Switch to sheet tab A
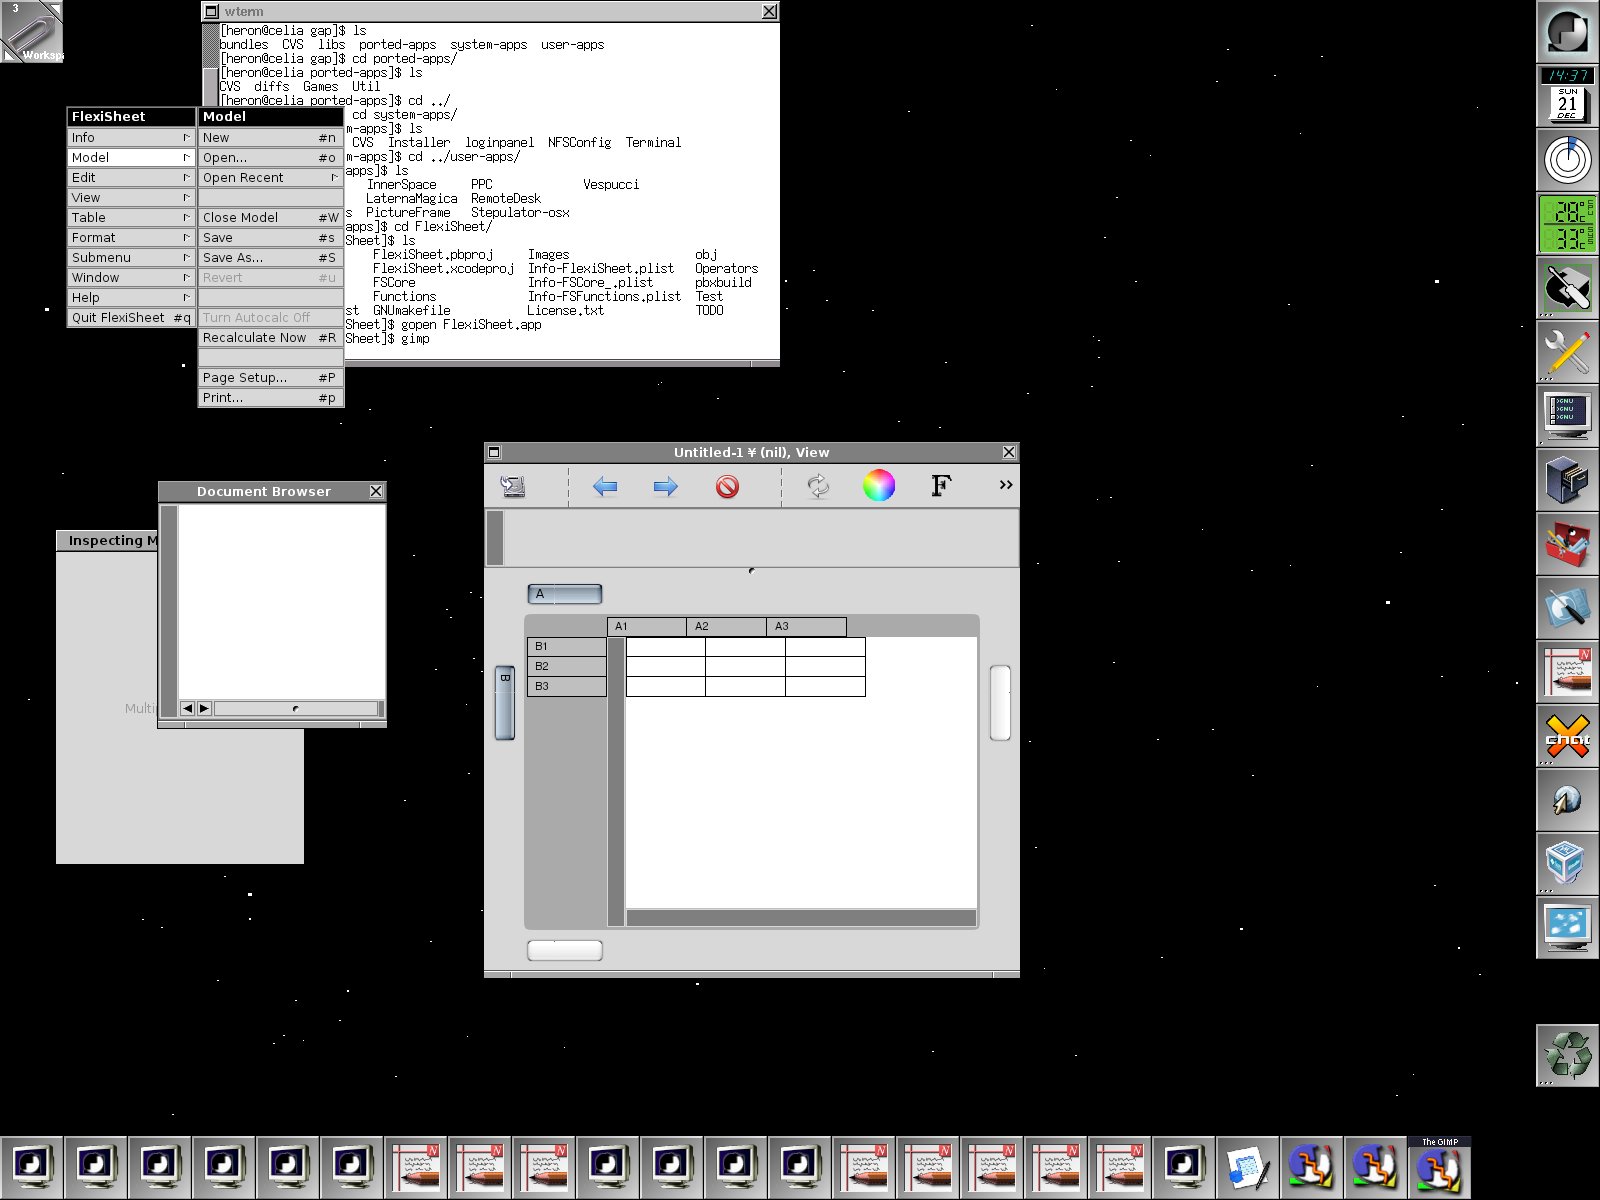This screenshot has width=1600, height=1200. pos(563,593)
